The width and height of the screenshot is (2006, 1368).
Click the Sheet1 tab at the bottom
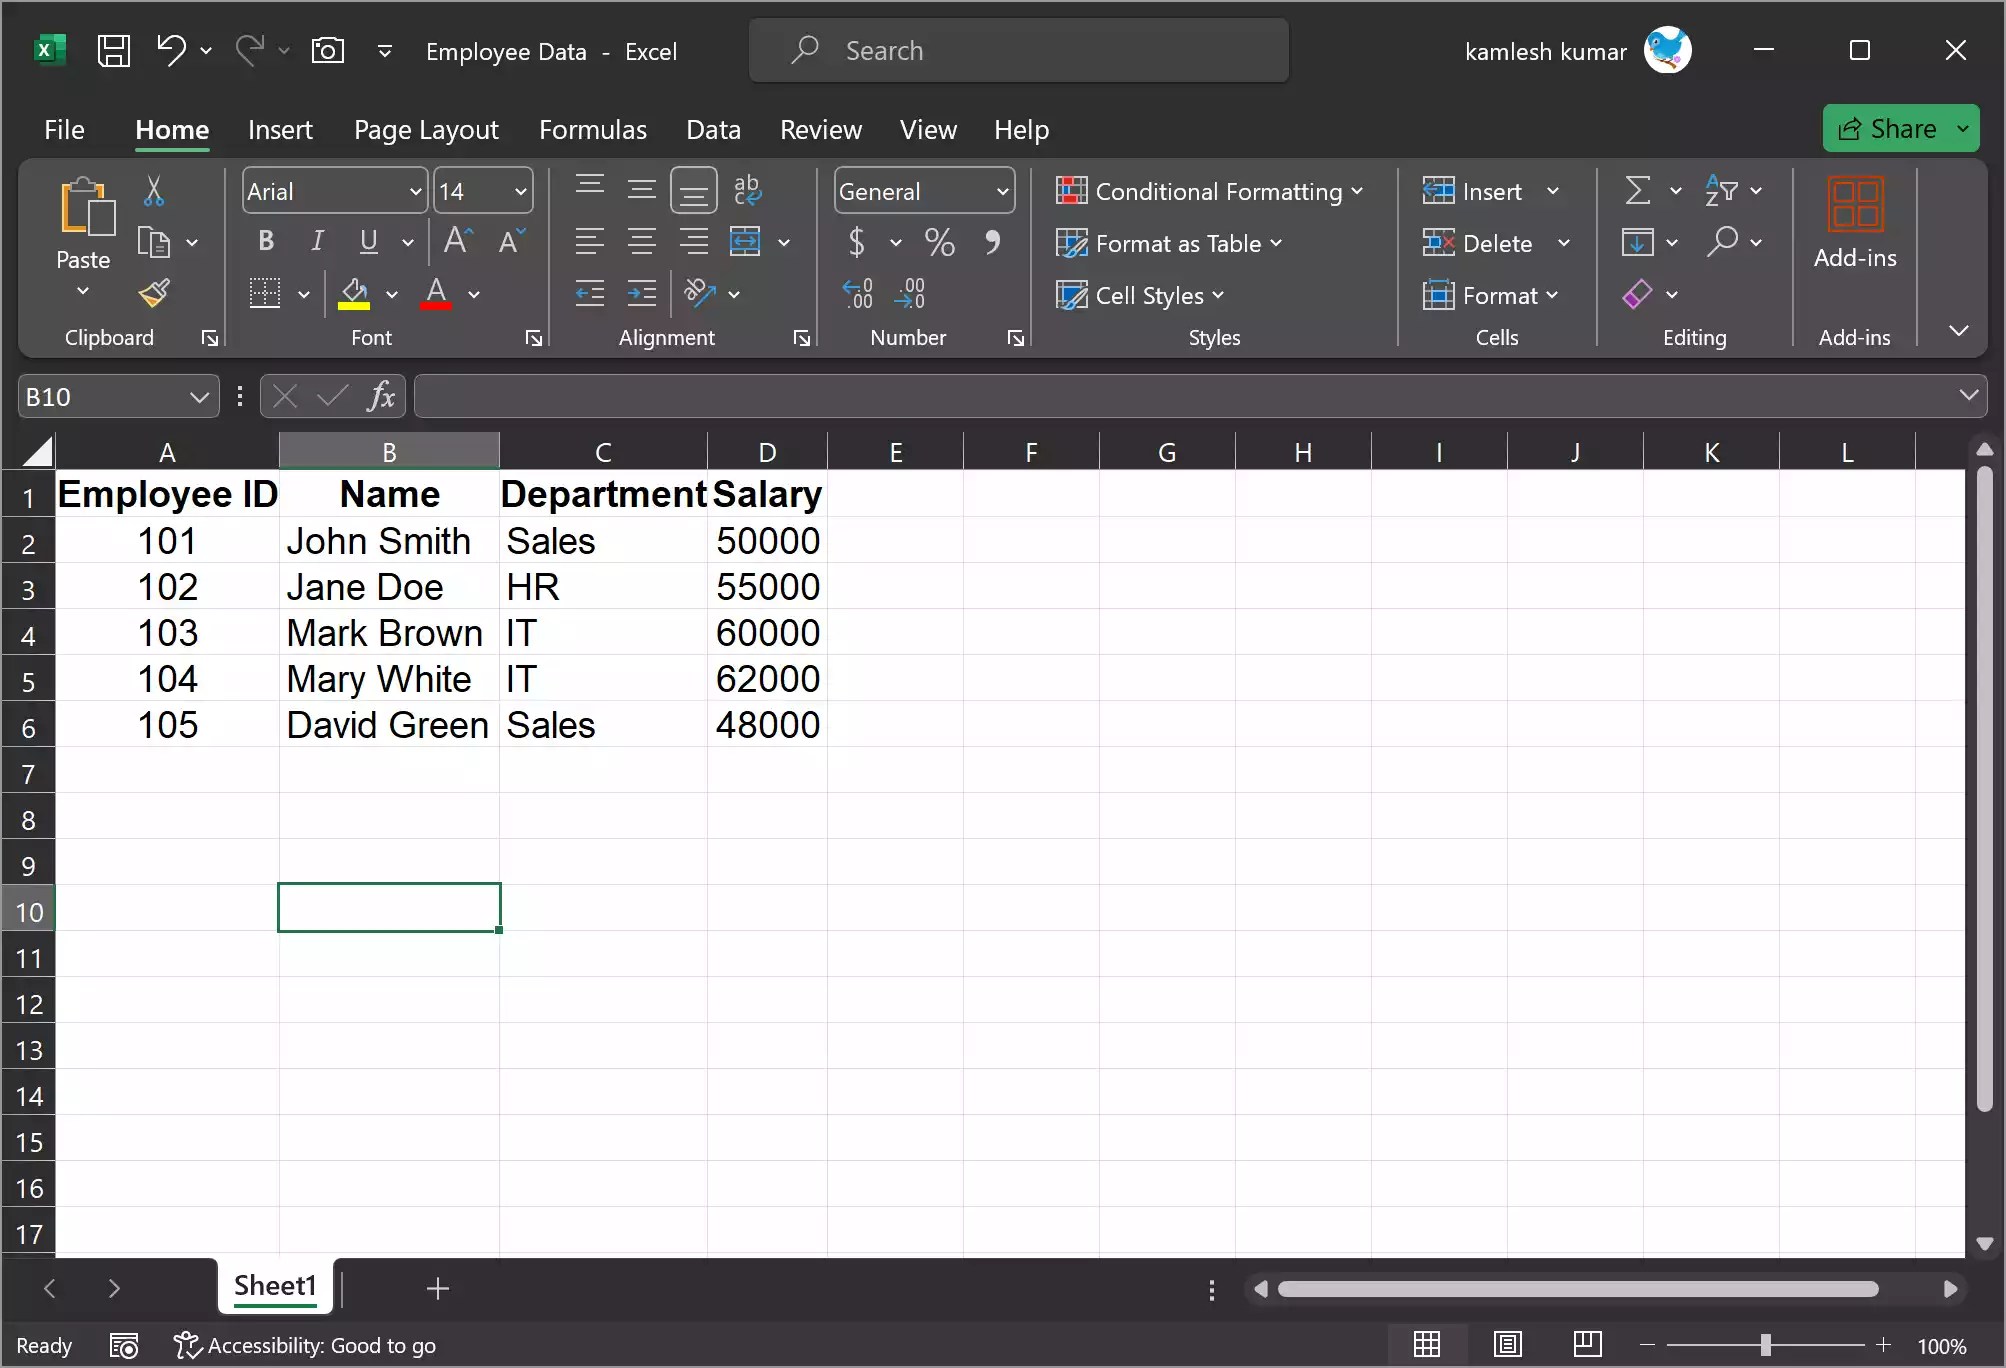point(274,1287)
